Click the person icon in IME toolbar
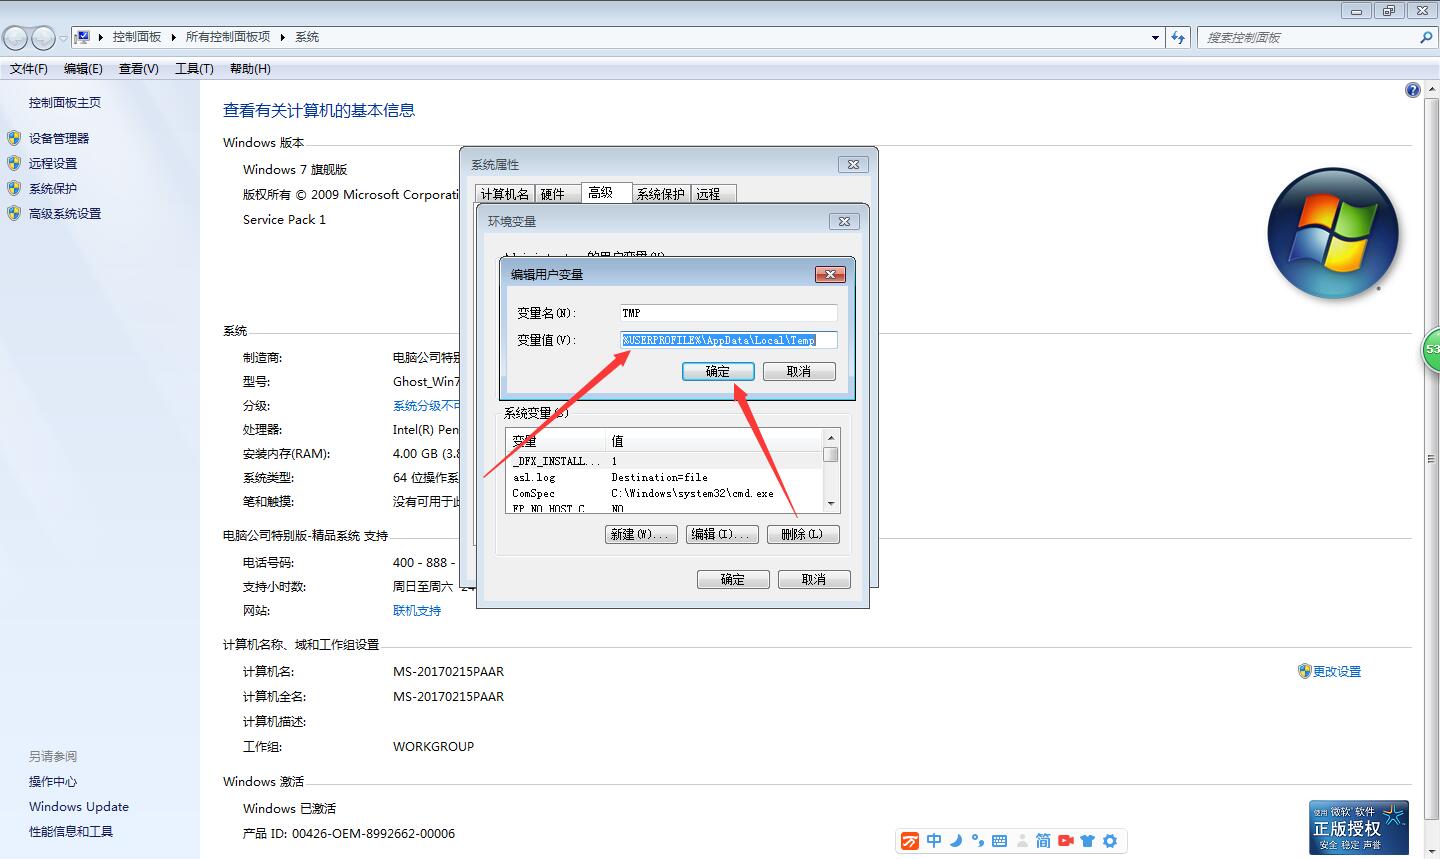 [x=1022, y=841]
